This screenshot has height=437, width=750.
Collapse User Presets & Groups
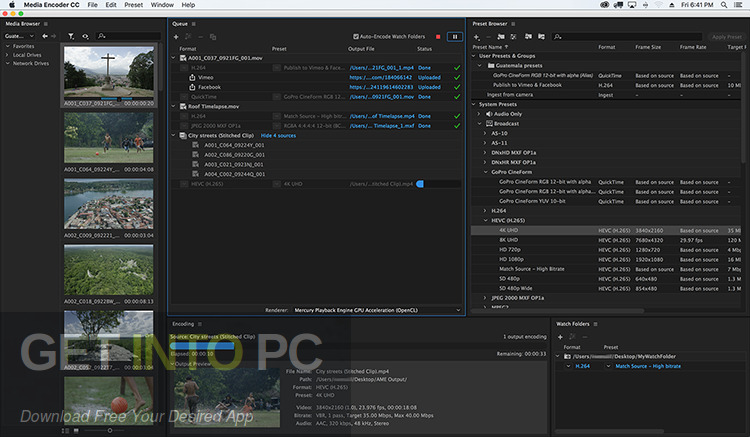(474, 56)
